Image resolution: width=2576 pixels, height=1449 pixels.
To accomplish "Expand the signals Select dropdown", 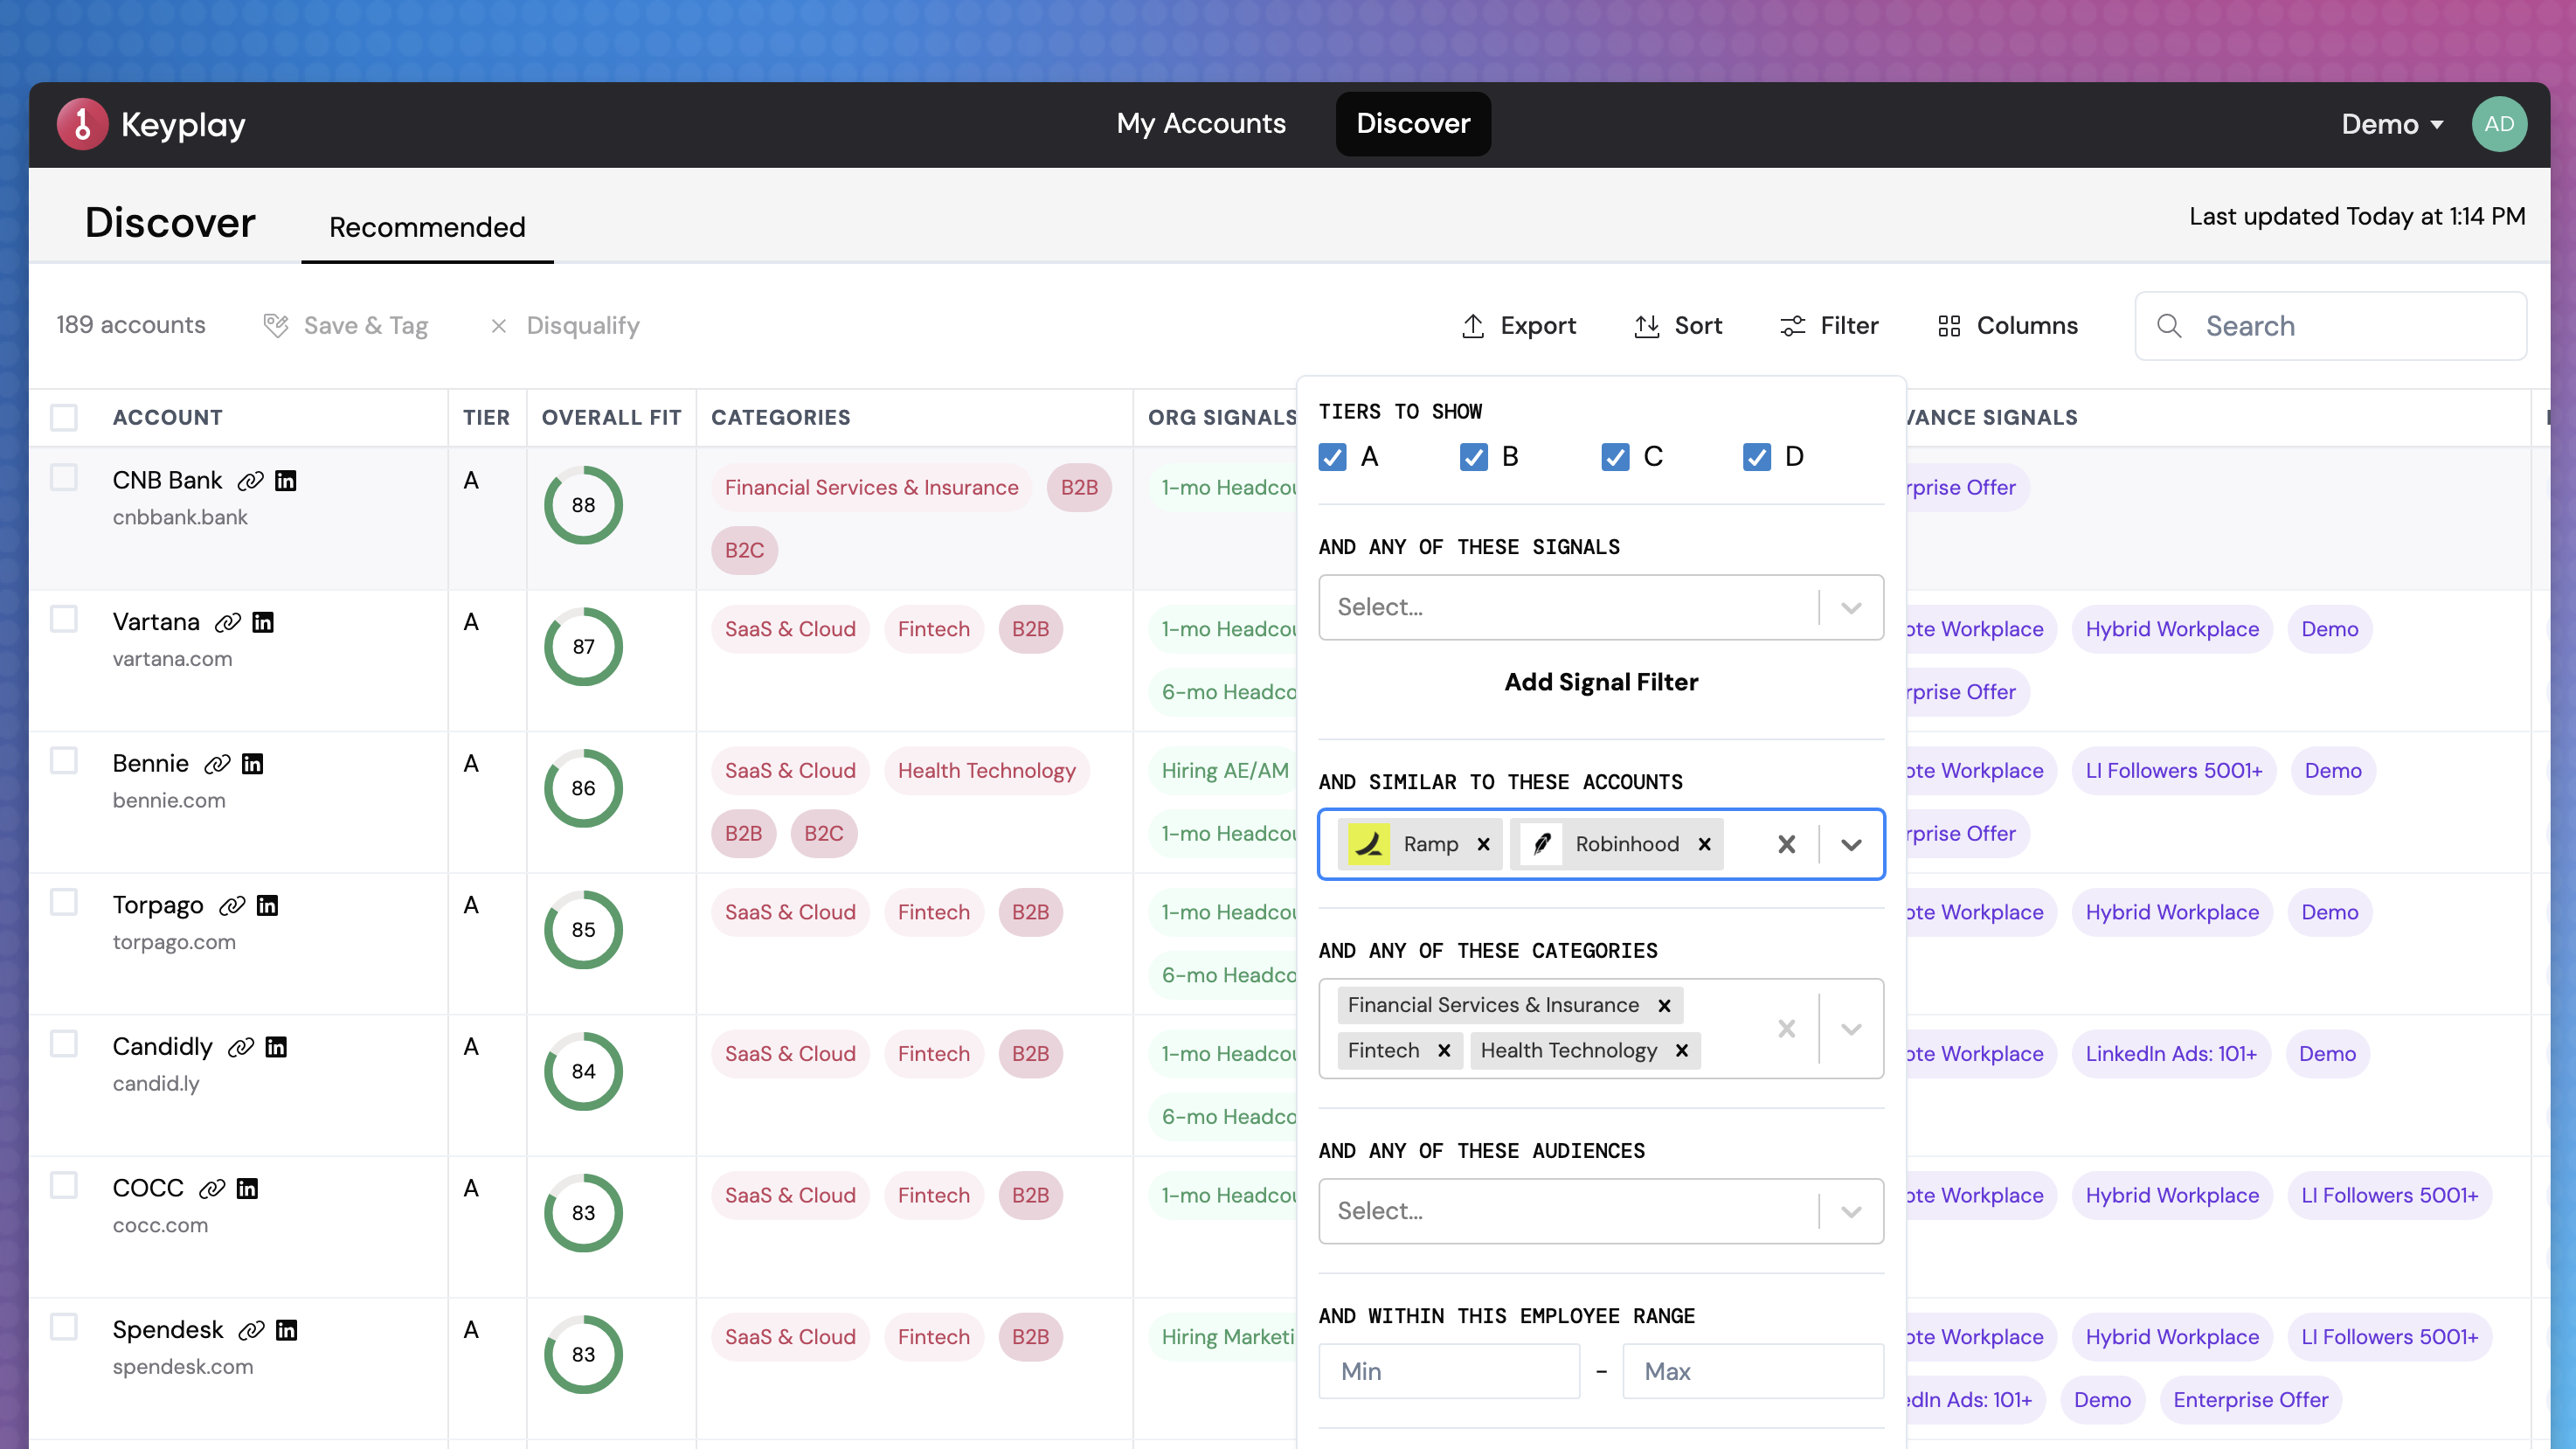I will (x=1851, y=607).
